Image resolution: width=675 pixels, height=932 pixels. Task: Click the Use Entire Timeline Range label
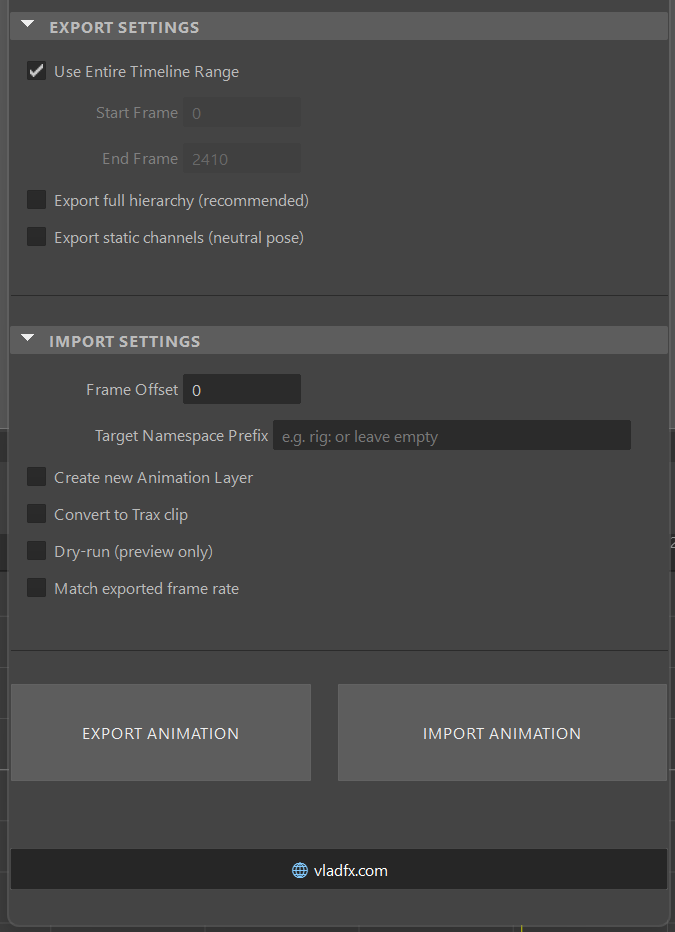(147, 72)
